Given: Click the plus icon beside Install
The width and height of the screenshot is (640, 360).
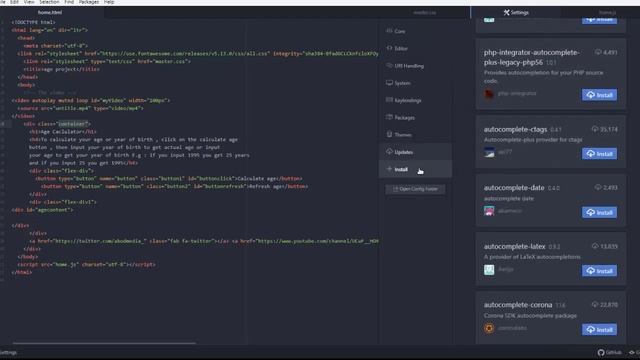Looking at the screenshot, I should tap(389, 169).
